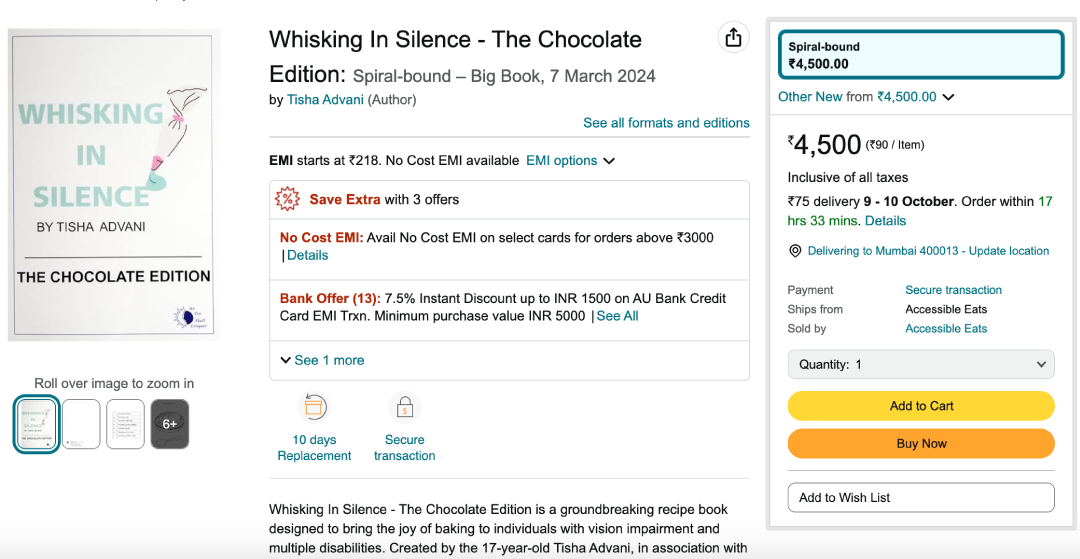The width and height of the screenshot is (1080, 559).
Task: Expand EMI options dropdown
Action: point(570,160)
